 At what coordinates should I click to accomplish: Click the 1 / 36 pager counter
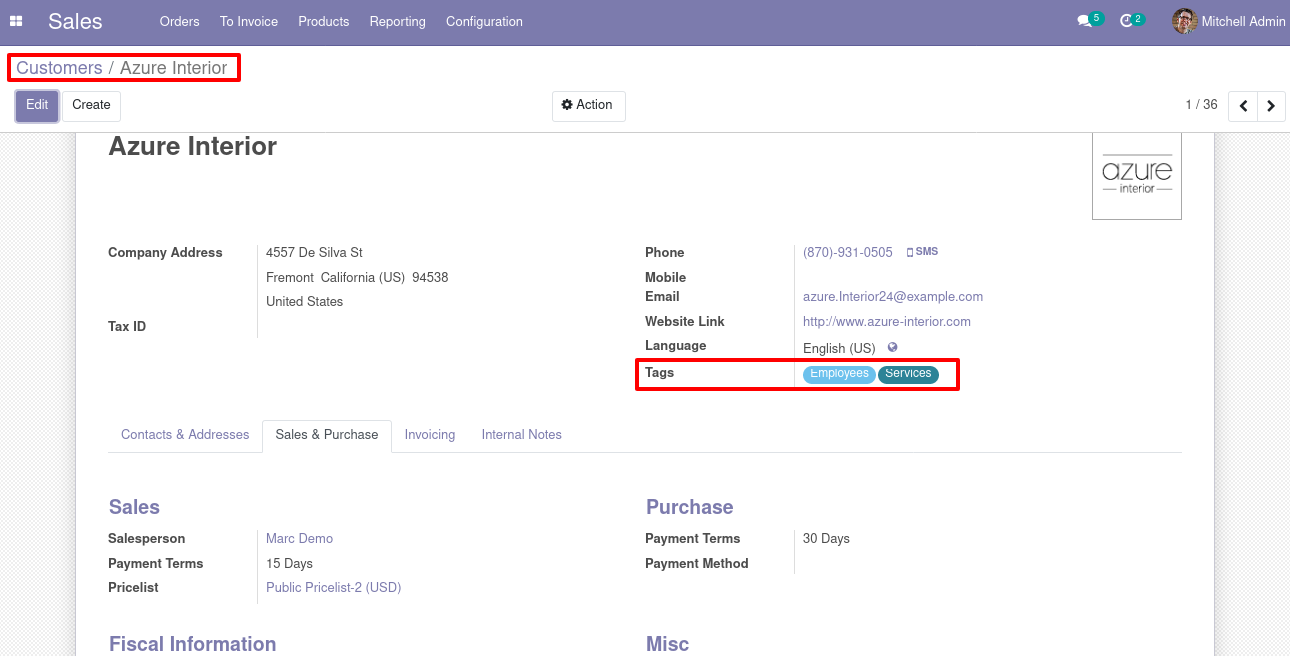pos(1201,105)
